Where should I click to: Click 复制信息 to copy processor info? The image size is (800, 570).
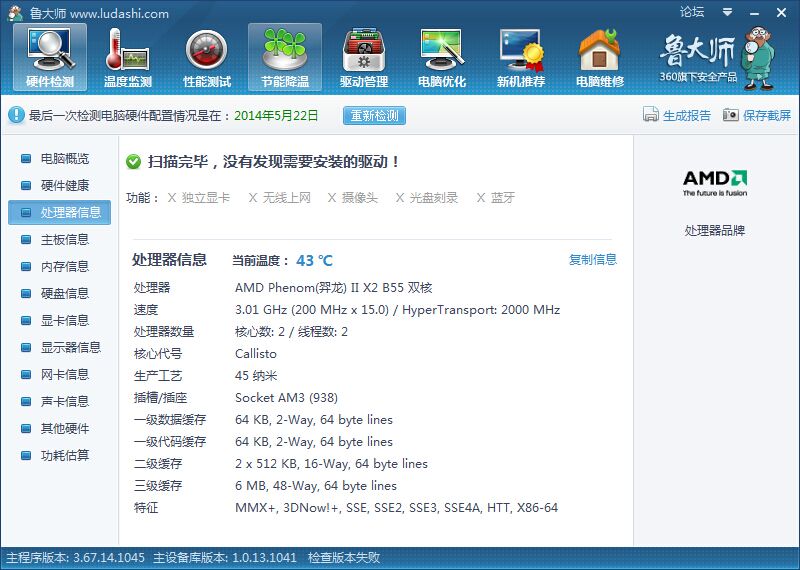(x=593, y=260)
